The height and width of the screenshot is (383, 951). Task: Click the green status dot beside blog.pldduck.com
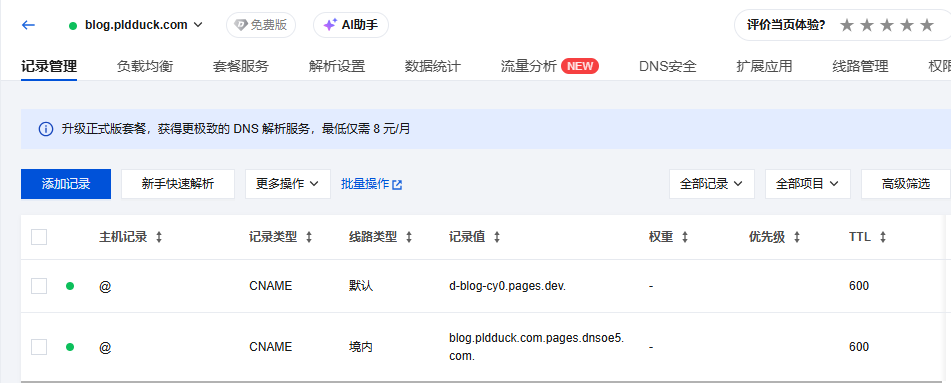coord(73,25)
